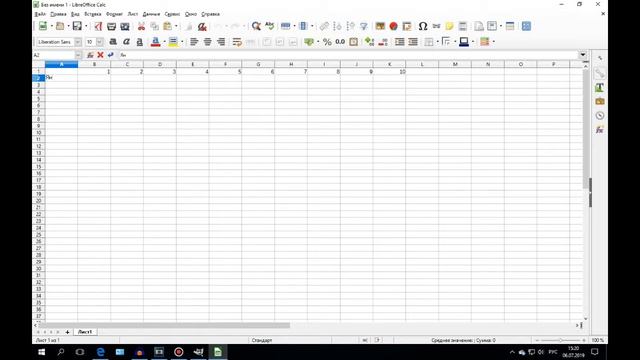Insert a comment with yellow note icon

(449, 26)
